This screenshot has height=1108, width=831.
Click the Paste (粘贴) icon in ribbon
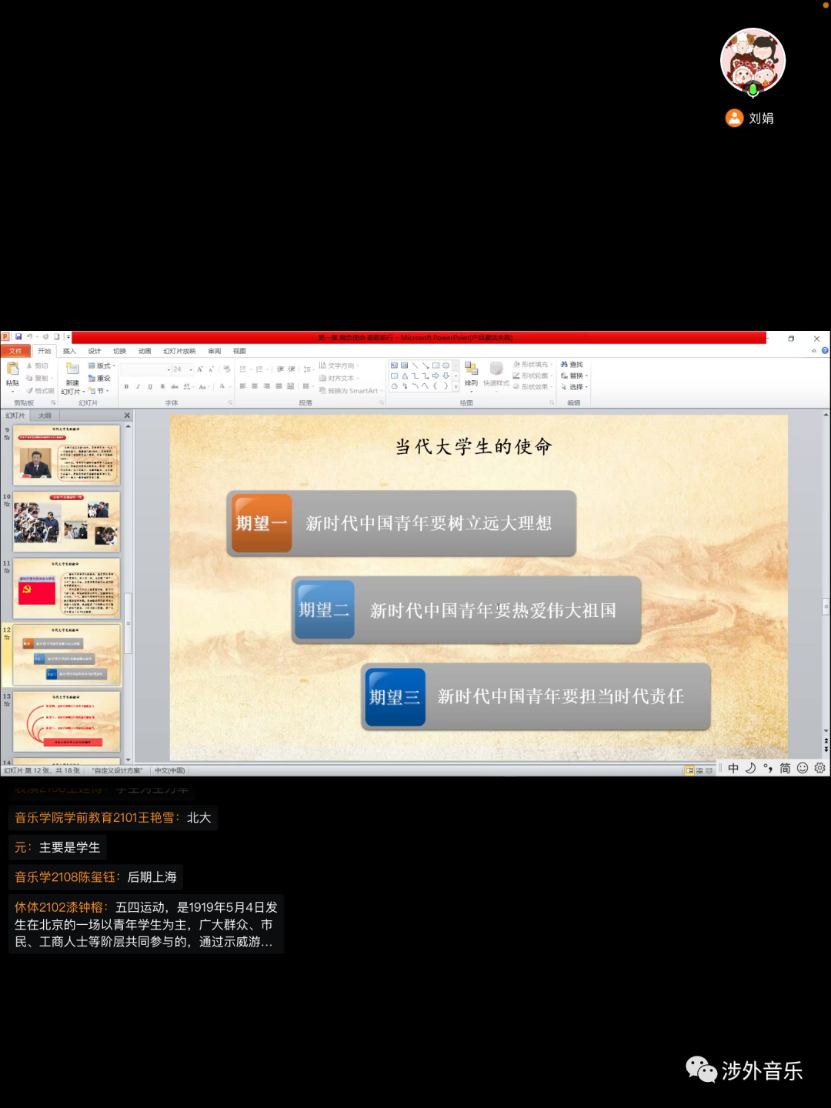pos(12,371)
